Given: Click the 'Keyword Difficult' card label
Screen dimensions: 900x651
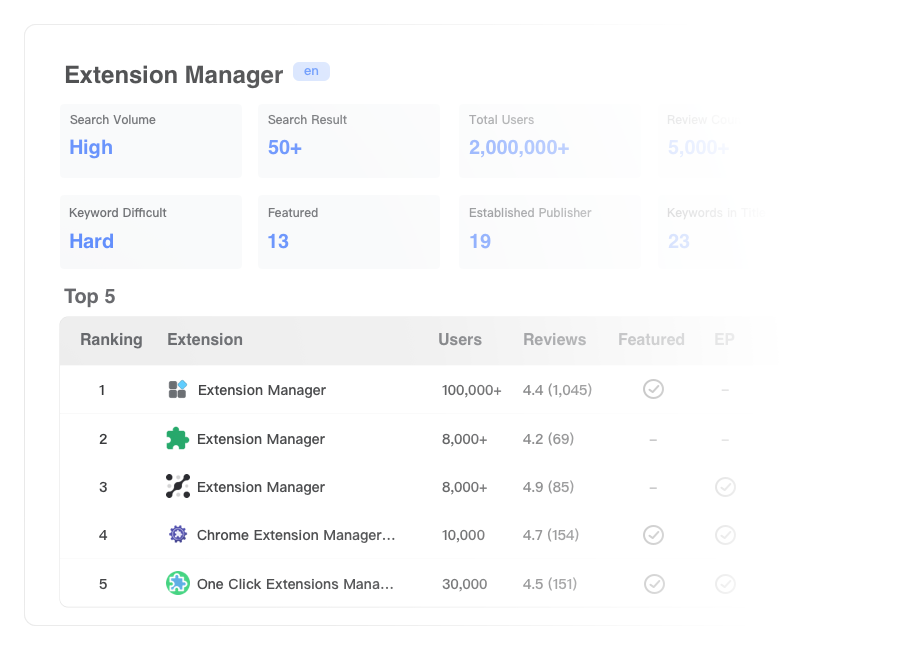Looking at the screenshot, I should coord(118,212).
